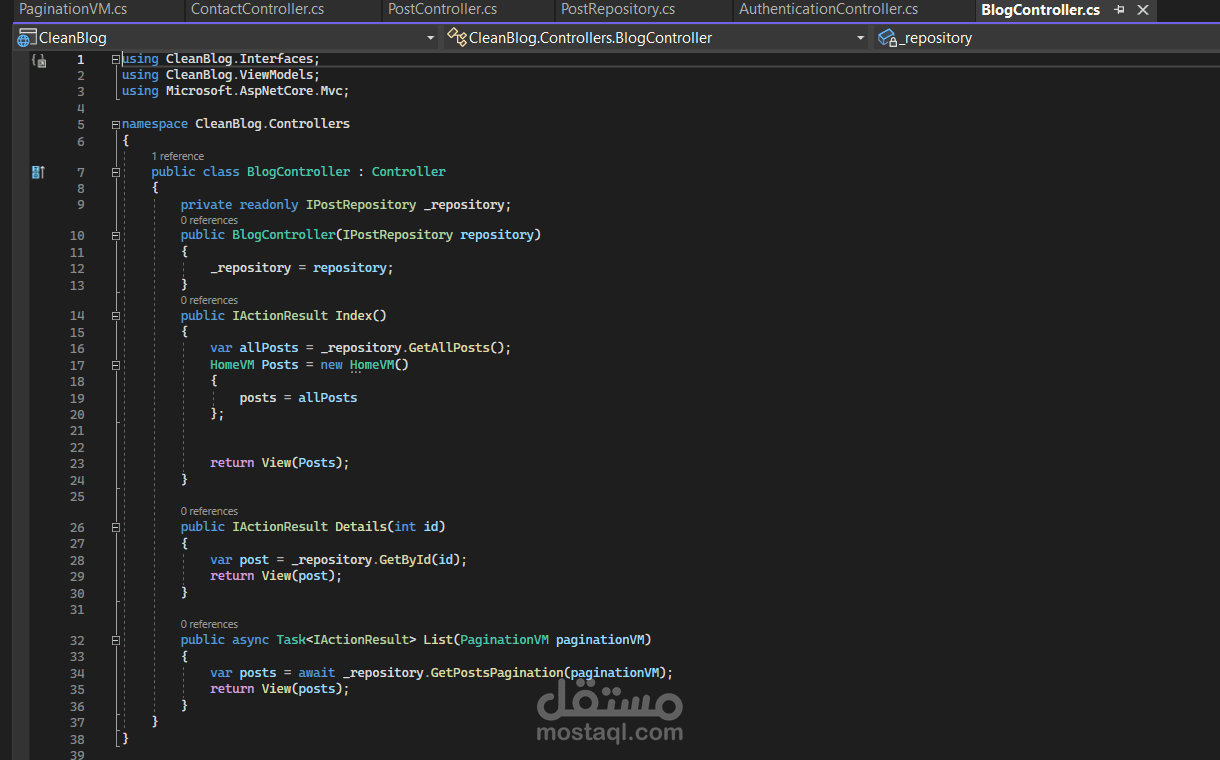
Task: Collapse the List method at line 32
Action: coord(116,639)
